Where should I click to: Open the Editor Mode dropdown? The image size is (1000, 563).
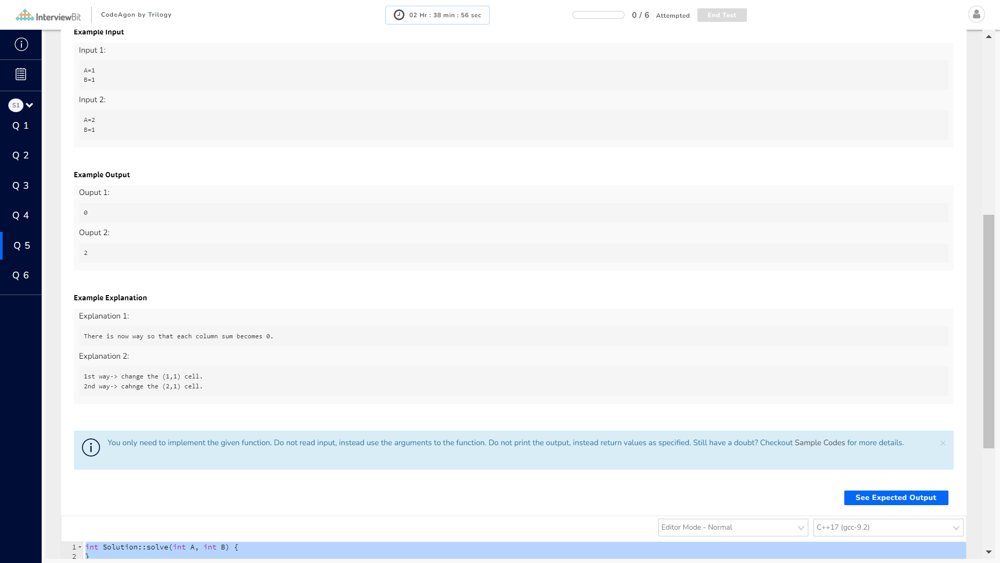pos(732,527)
